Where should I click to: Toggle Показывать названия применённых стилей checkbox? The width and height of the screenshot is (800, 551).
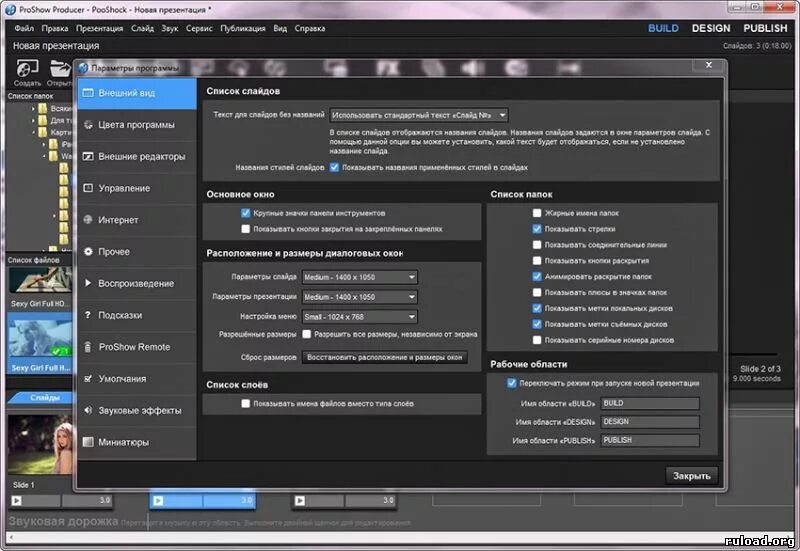[x=334, y=167]
